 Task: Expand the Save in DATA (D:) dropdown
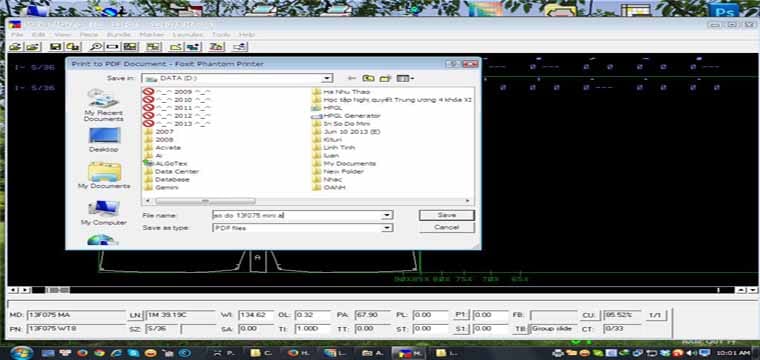pos(327,78)
